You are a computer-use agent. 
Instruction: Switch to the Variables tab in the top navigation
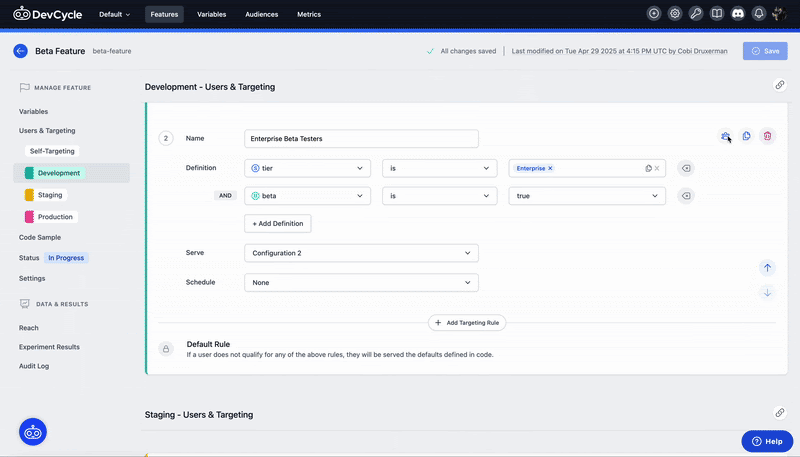pyautogui.click(x=211, y=15)
